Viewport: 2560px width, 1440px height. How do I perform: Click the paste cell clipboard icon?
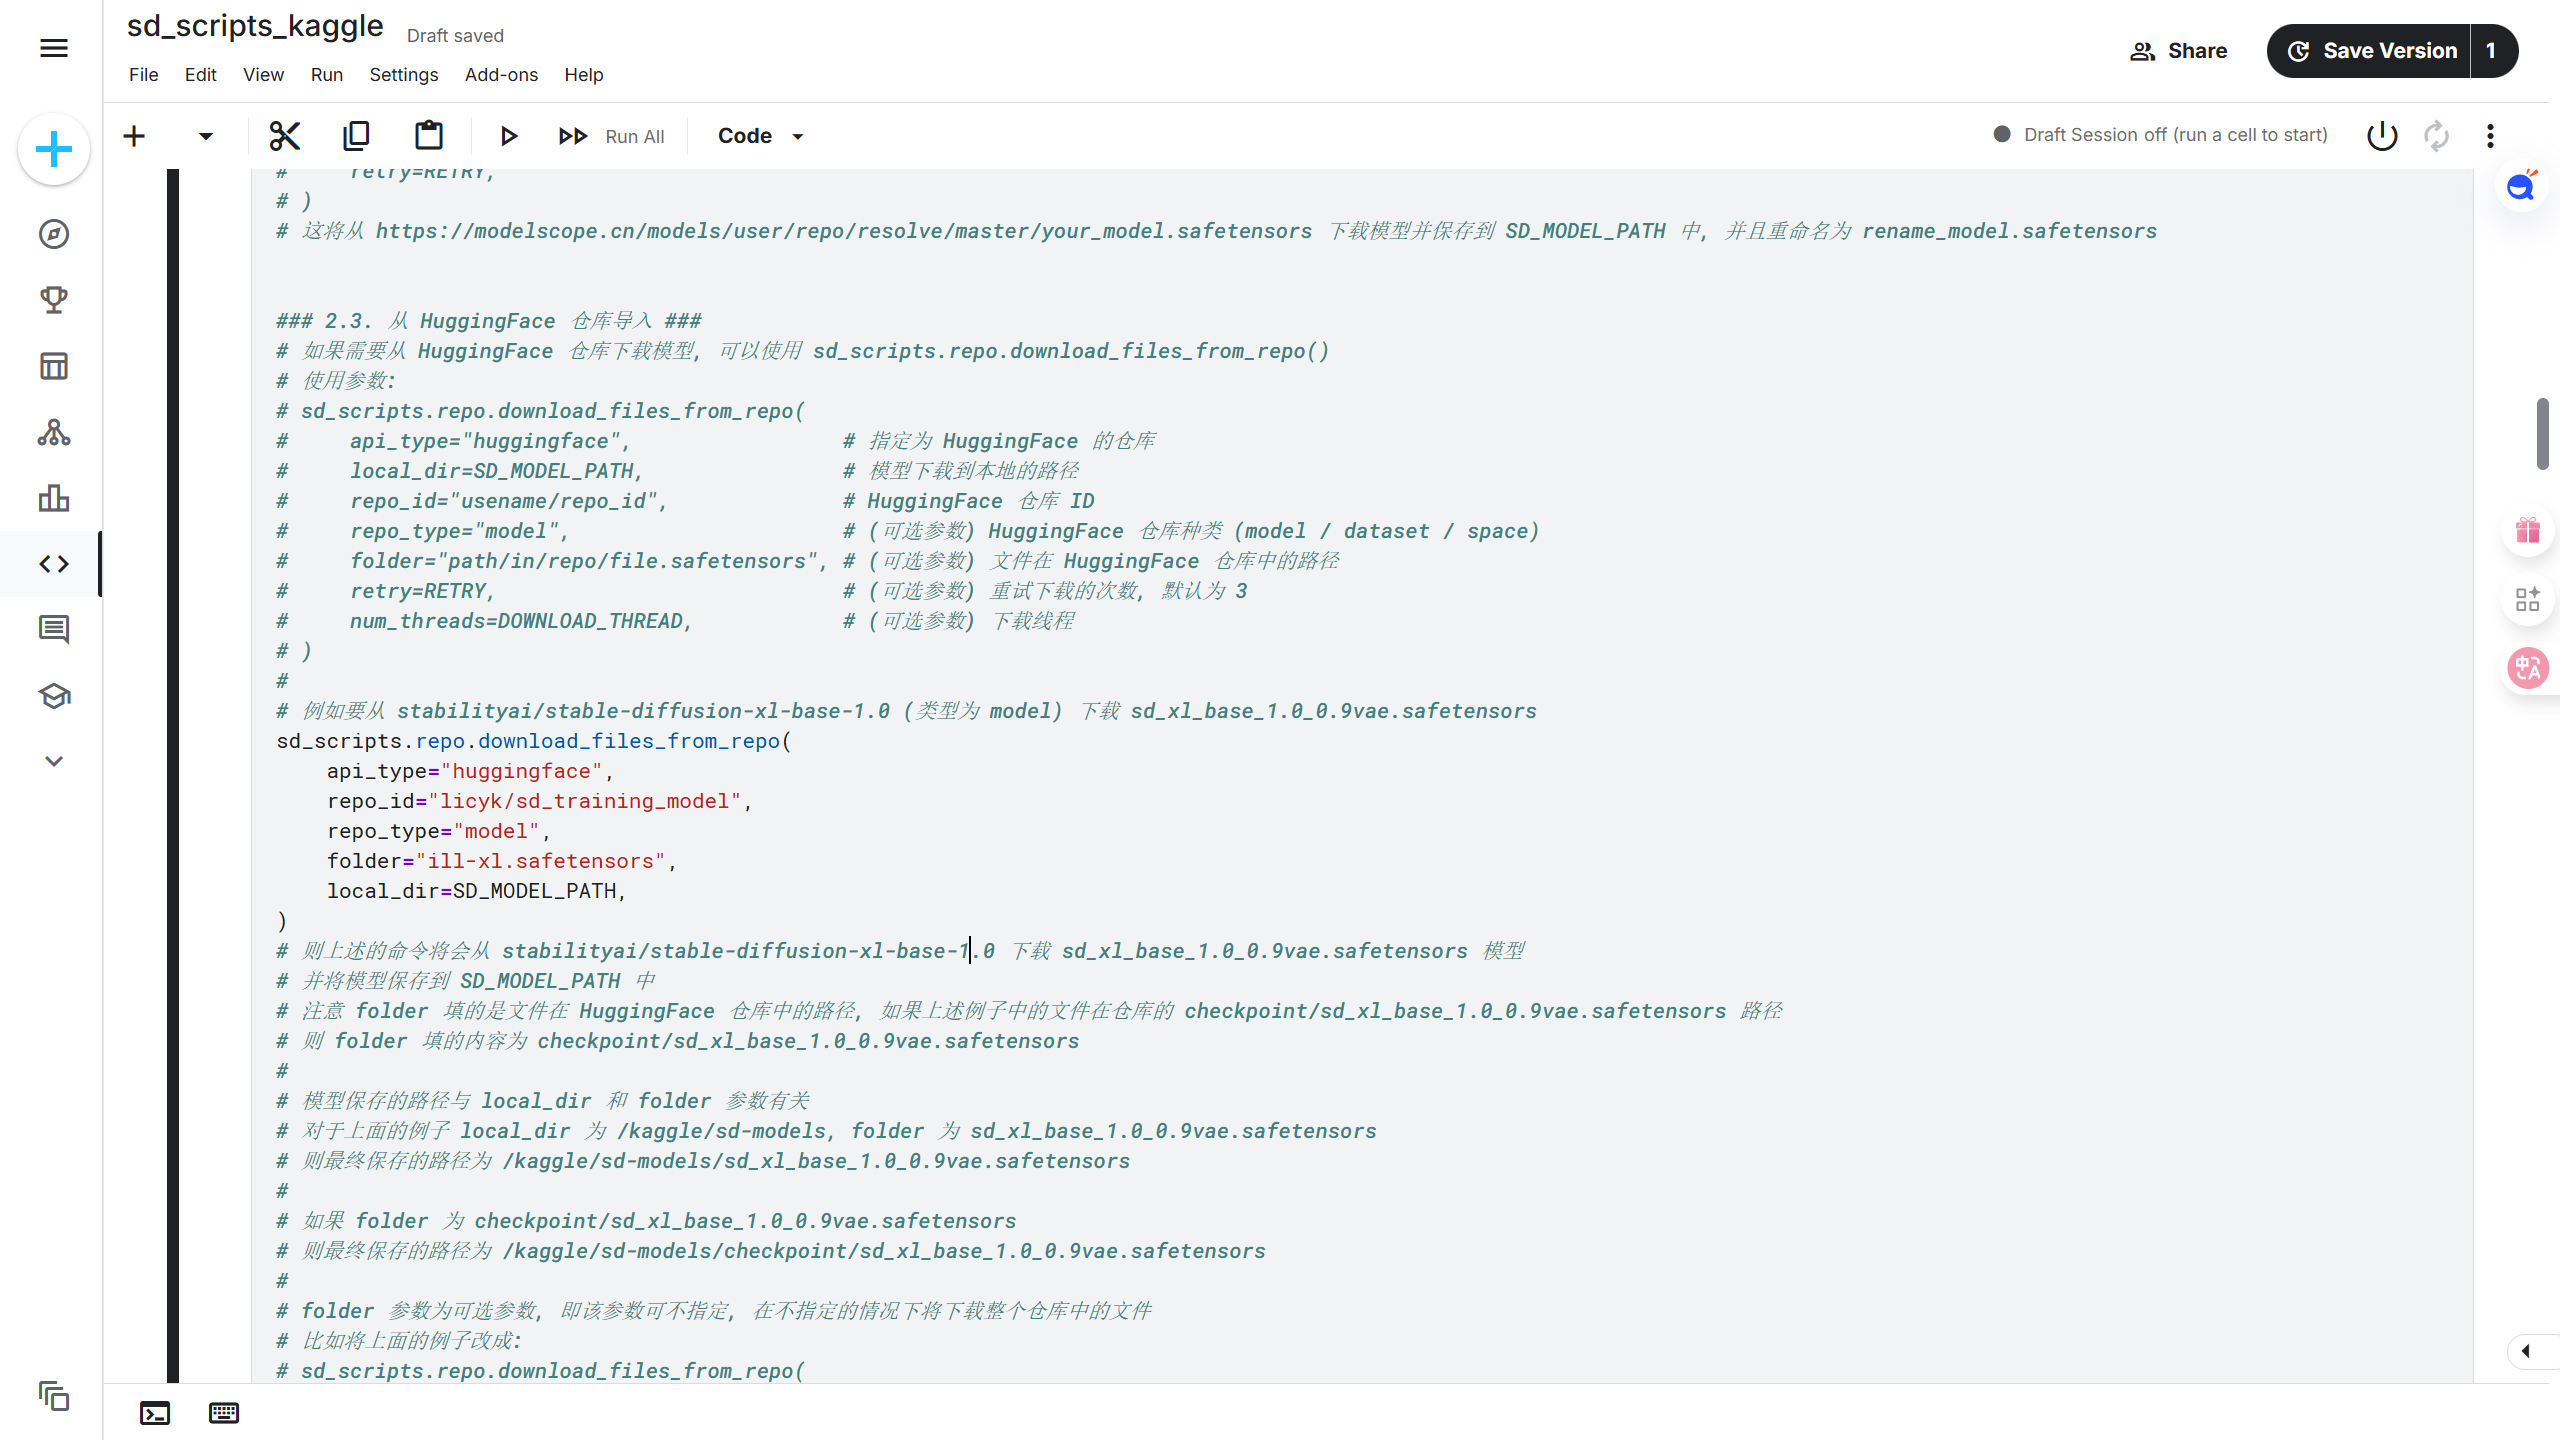pos(429,136)
